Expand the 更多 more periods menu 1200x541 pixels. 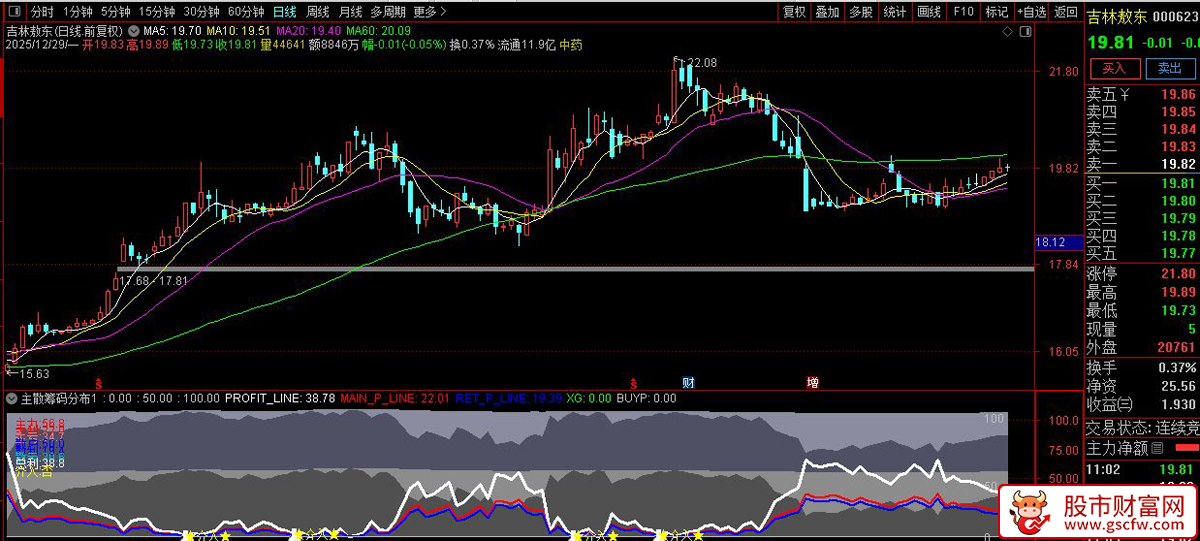429,12
